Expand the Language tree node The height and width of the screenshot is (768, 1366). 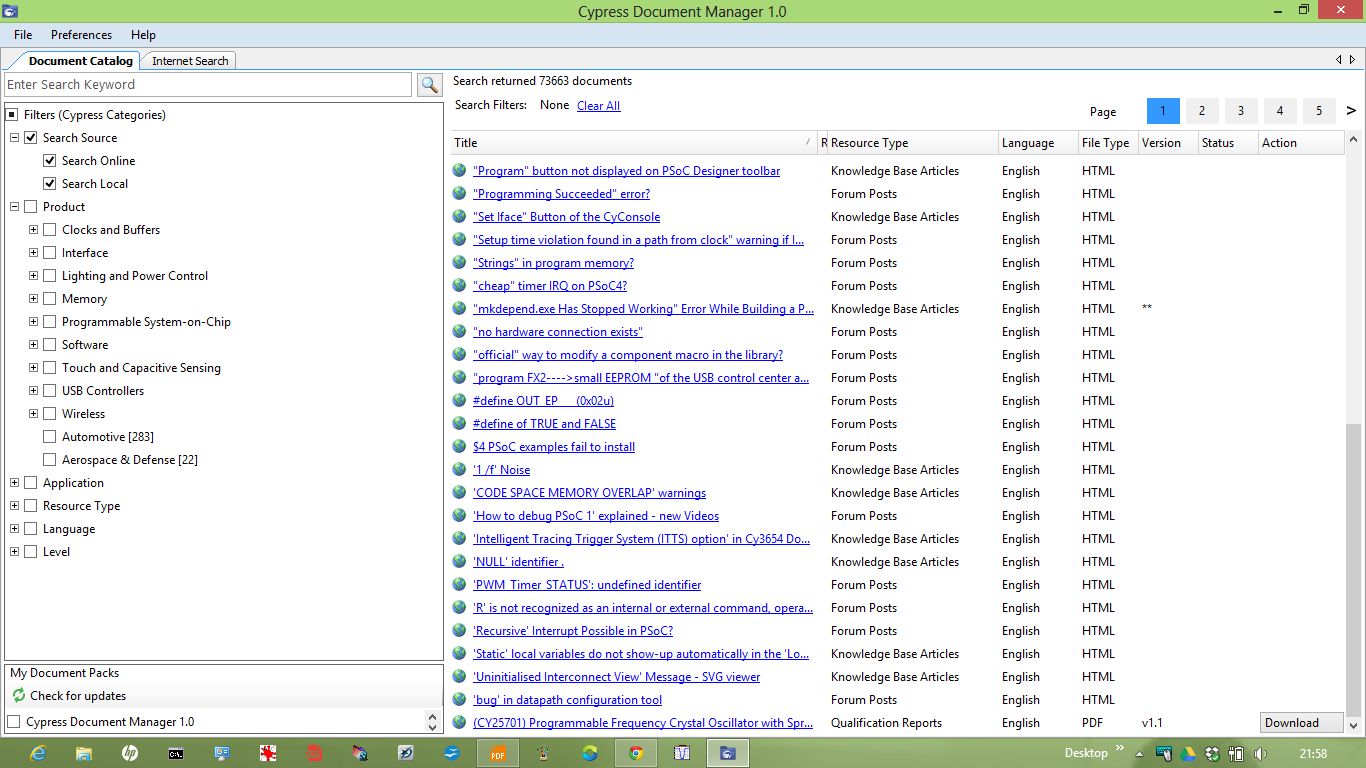click(14, 528)
